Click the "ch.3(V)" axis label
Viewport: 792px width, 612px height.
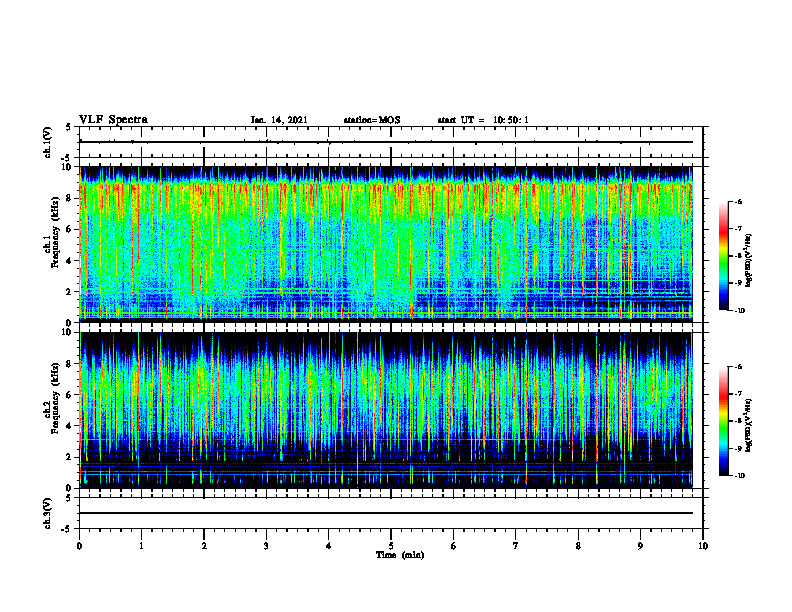[x=48, y=513]
